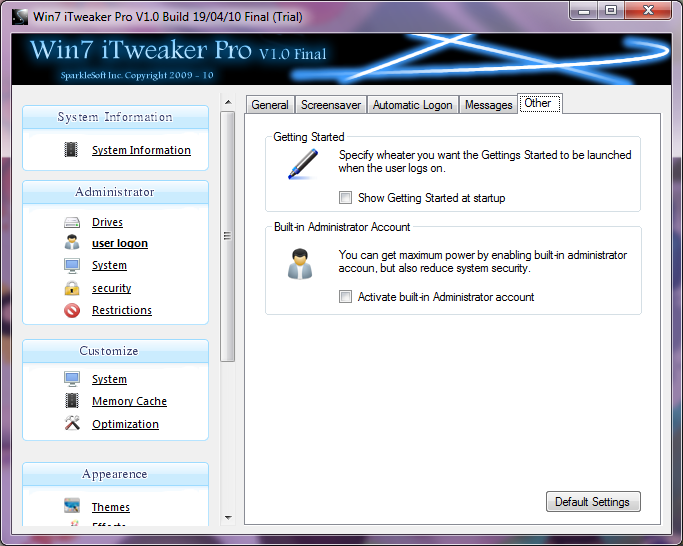Open the Themes link
683x546 pixels.
click(111, 507)
